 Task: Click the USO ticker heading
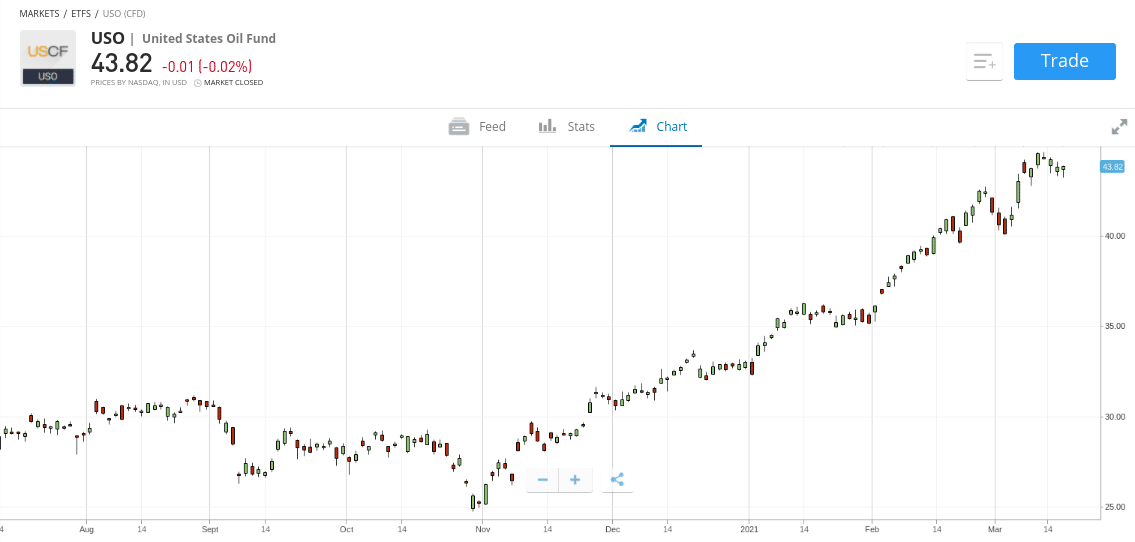[108, 38]
